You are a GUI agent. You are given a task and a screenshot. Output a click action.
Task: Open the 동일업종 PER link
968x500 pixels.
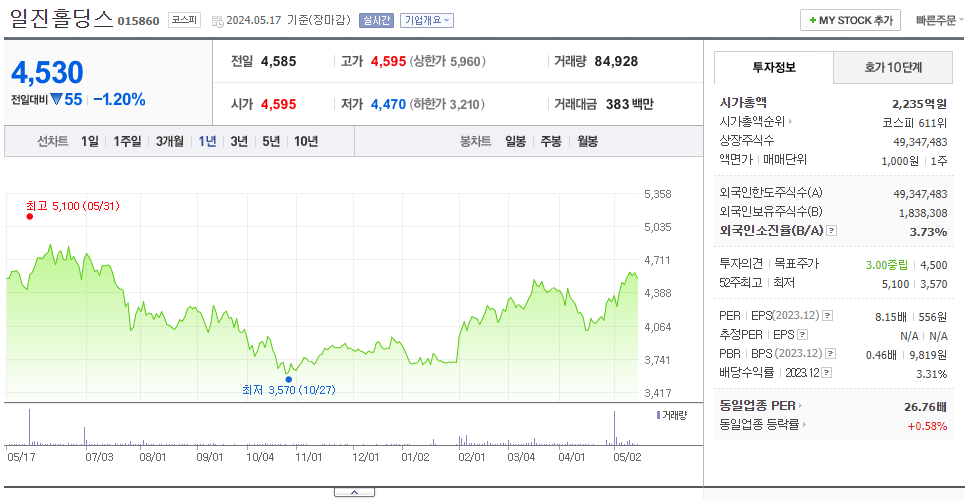click(761, 406)
